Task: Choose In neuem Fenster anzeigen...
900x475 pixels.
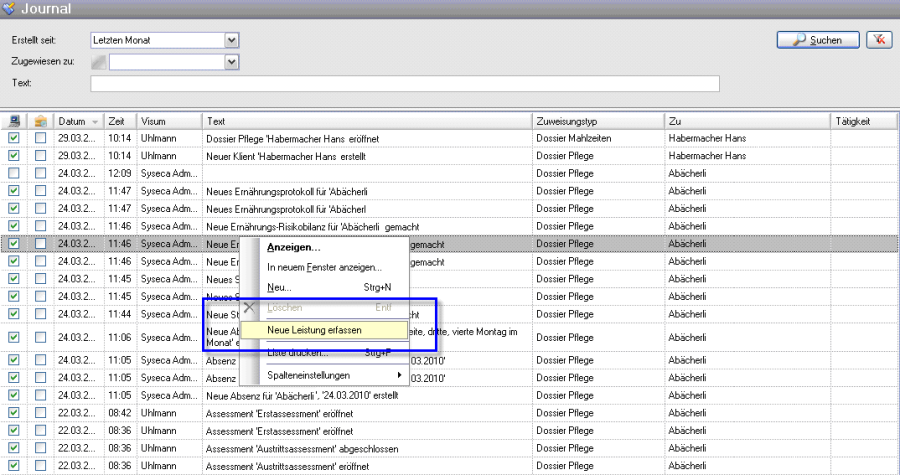Action: [324, 267]
